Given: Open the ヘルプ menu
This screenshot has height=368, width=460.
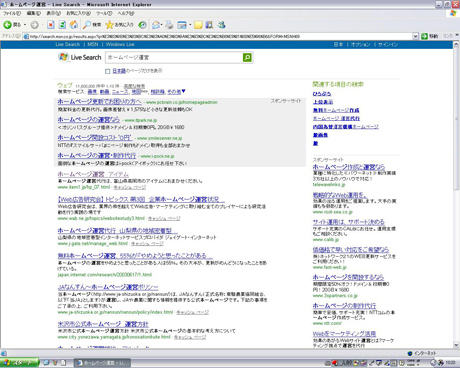Looking at the screenshot, I should [126, 13].
